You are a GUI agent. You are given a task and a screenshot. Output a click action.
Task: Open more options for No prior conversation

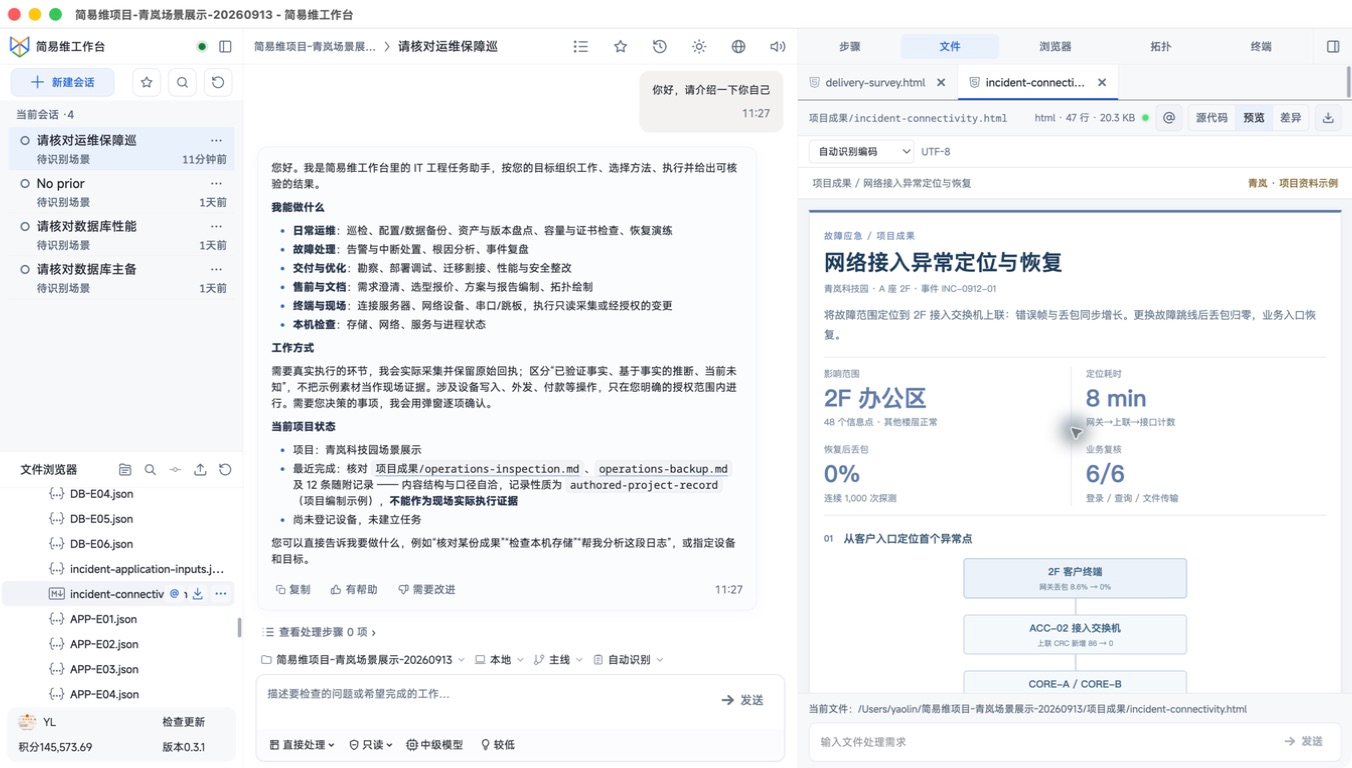(x=216, y=183)
